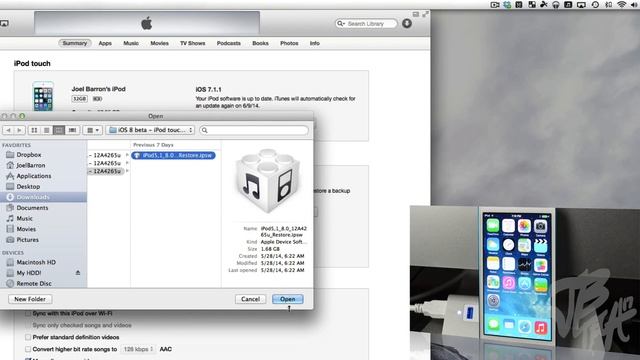Click the AirPlay display menu bar icon
This screenshot has height=360, width=640.
pos(581,4)
